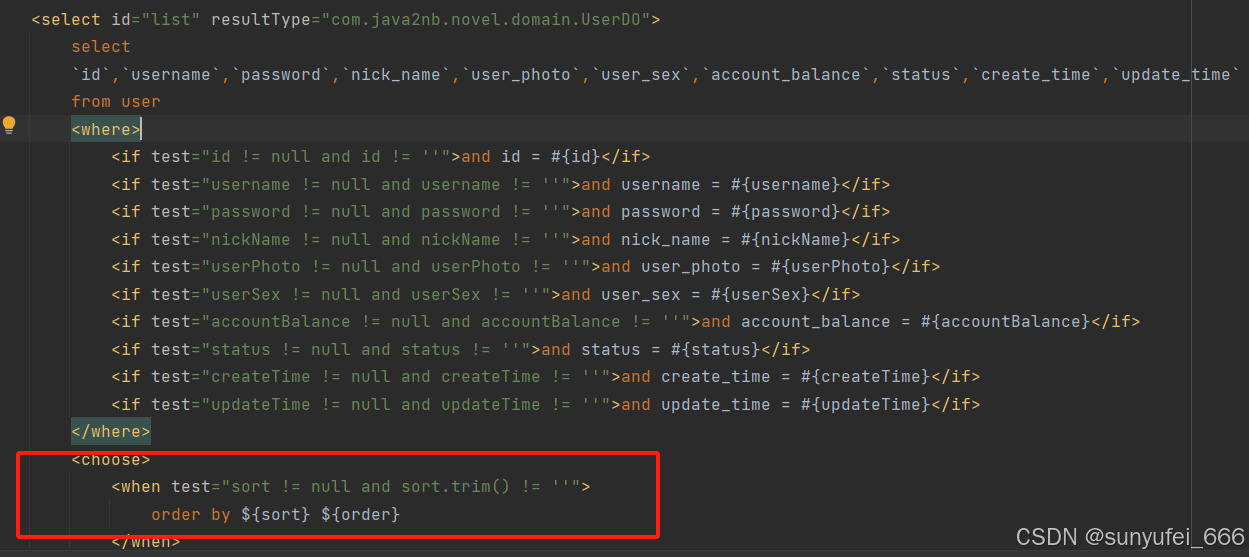Click #{username} in the username condition
Viewport: 1249px width, 557px height.
(785, 184)
